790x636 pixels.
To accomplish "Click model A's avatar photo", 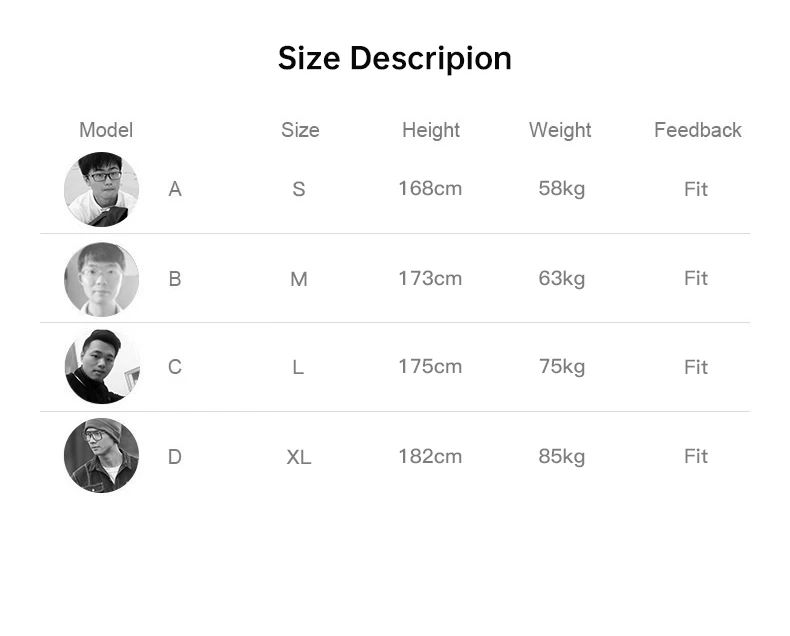I will coord(101,189).
